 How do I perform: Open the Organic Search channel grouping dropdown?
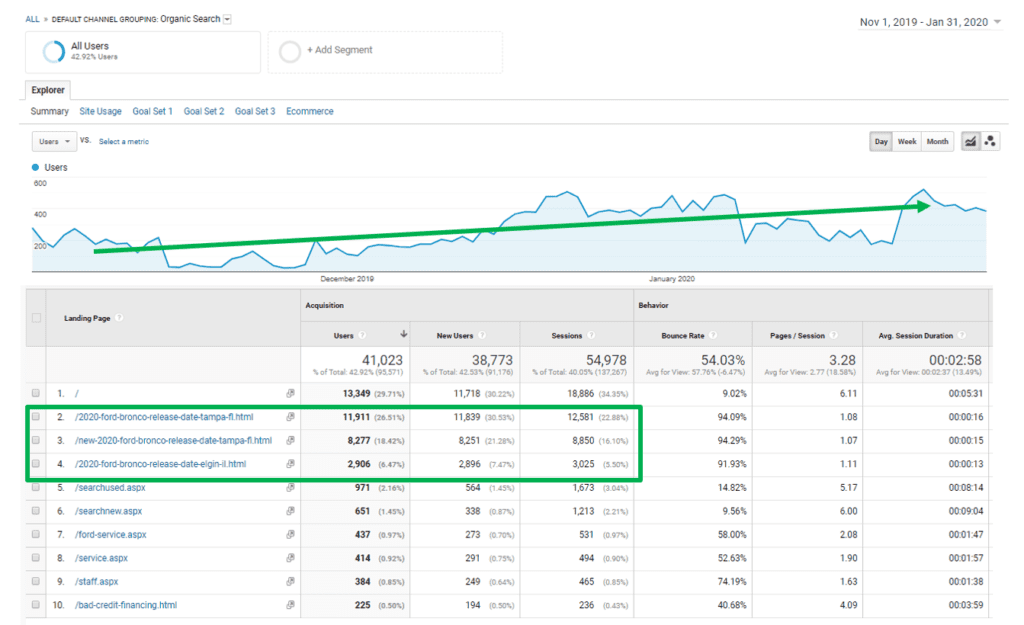tap(227, 19)
